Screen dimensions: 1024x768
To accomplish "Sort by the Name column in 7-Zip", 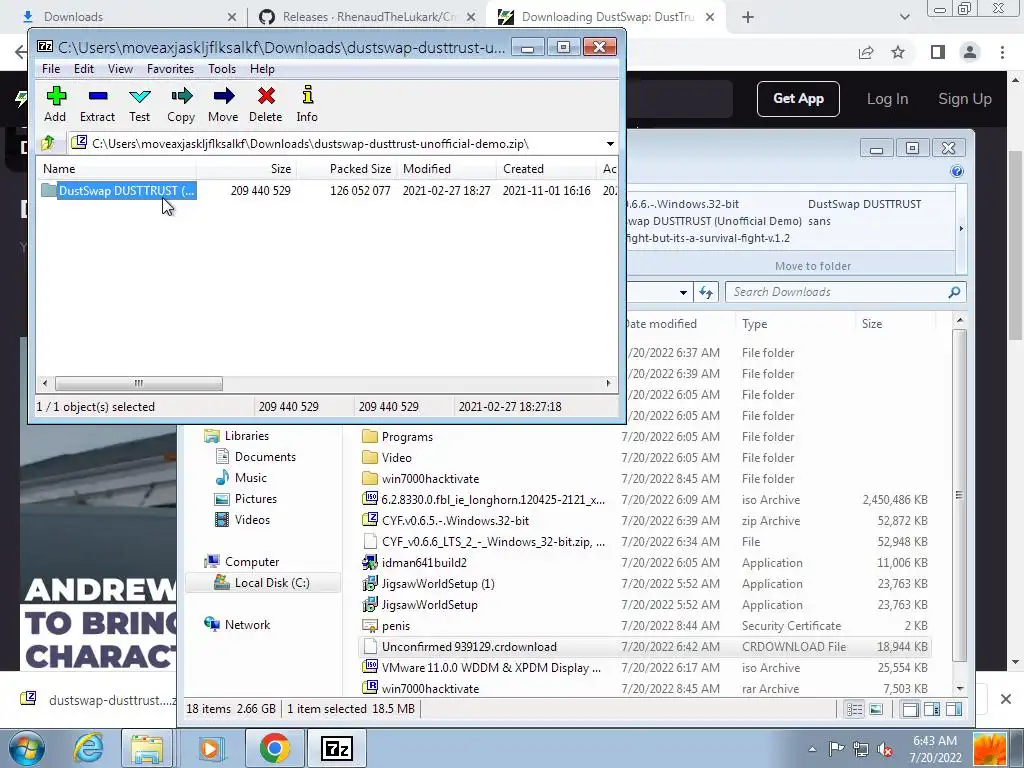I will point(116,168).
